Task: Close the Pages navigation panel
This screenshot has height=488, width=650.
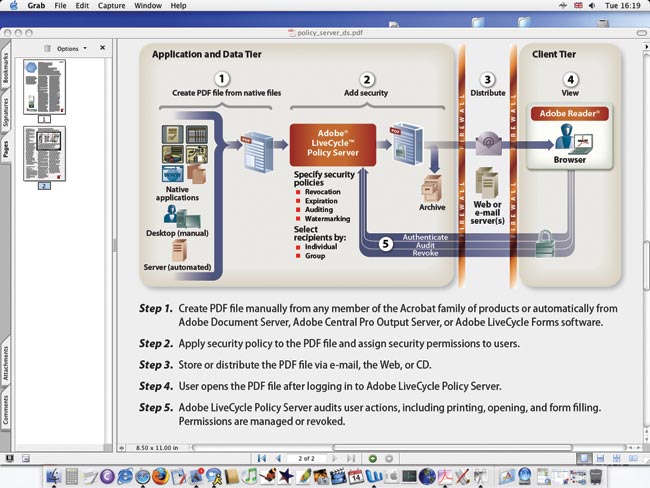Action: click(102, 48)
